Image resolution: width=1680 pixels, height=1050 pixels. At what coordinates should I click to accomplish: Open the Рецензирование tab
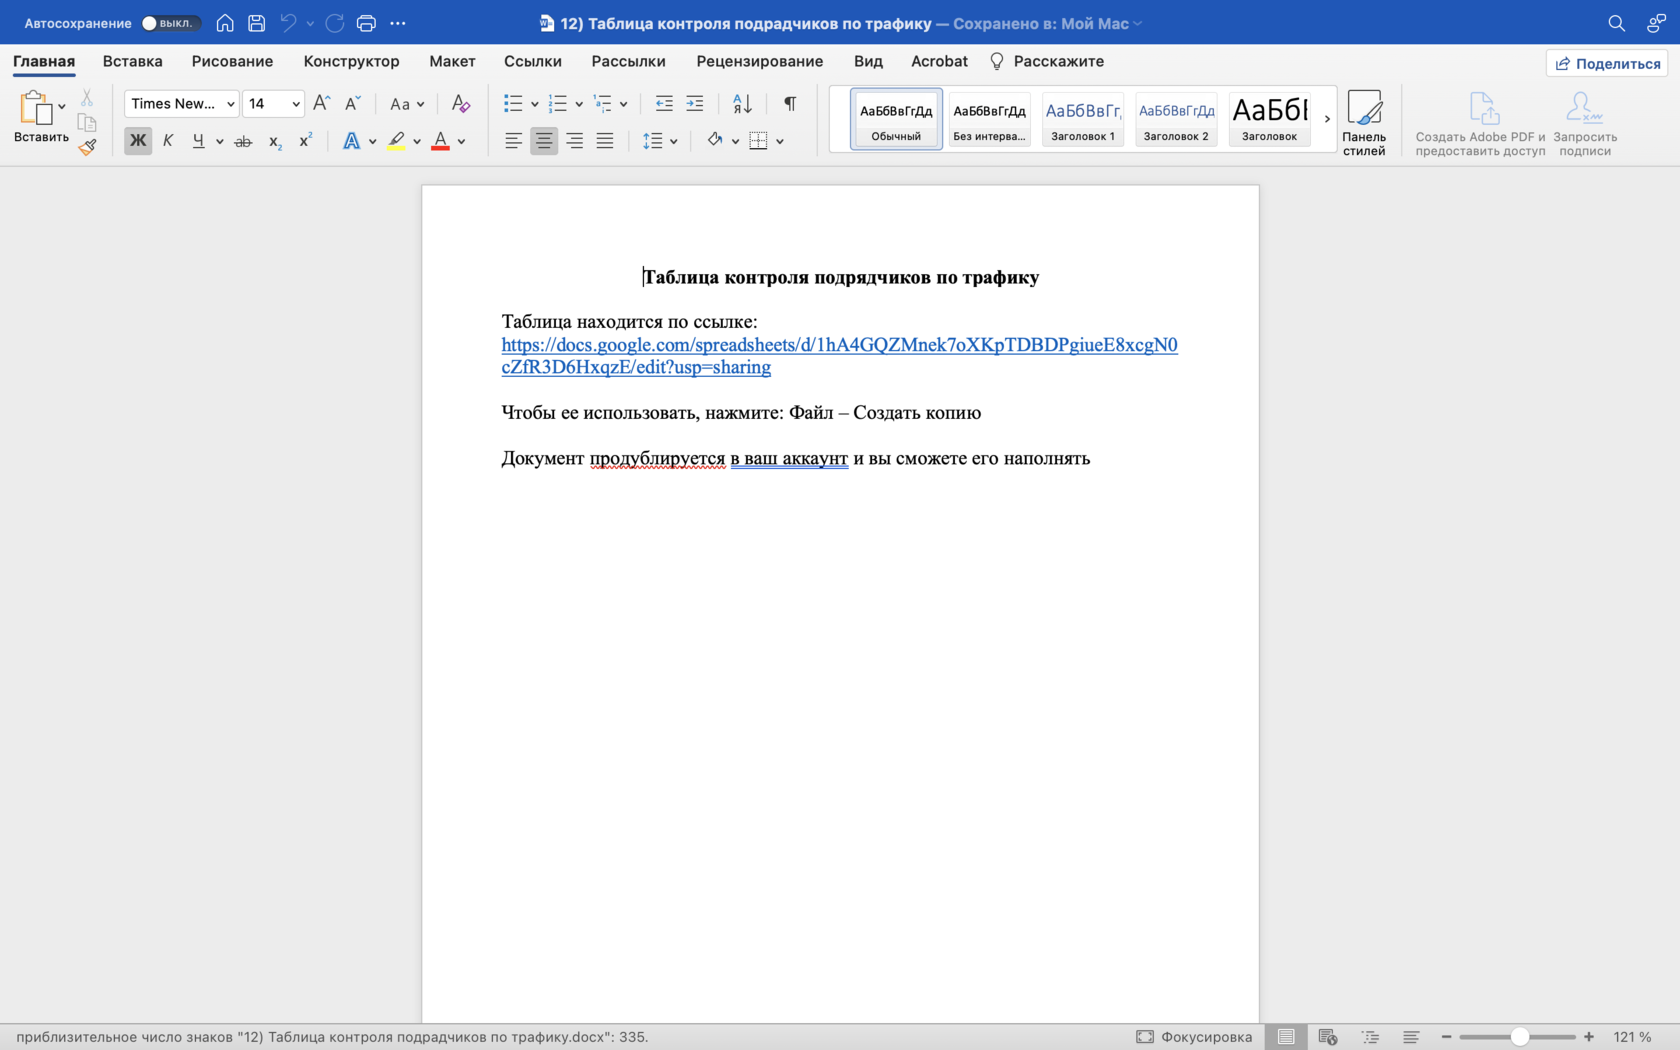click(759, 61)
